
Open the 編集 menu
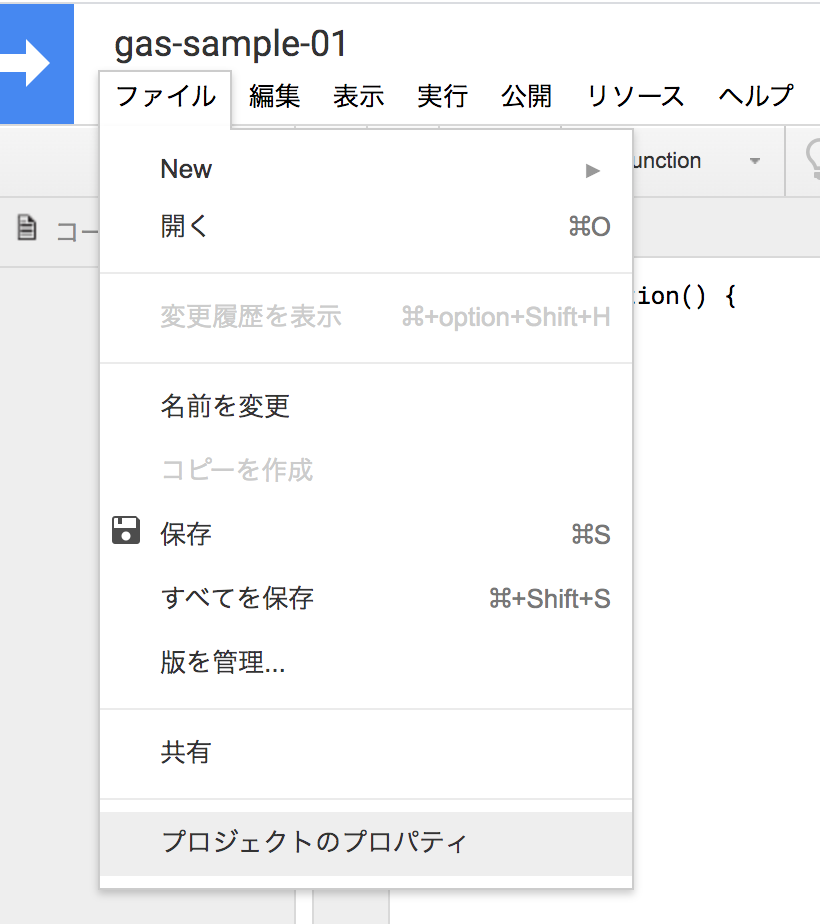pyautogui.click(x=274, y=96)
